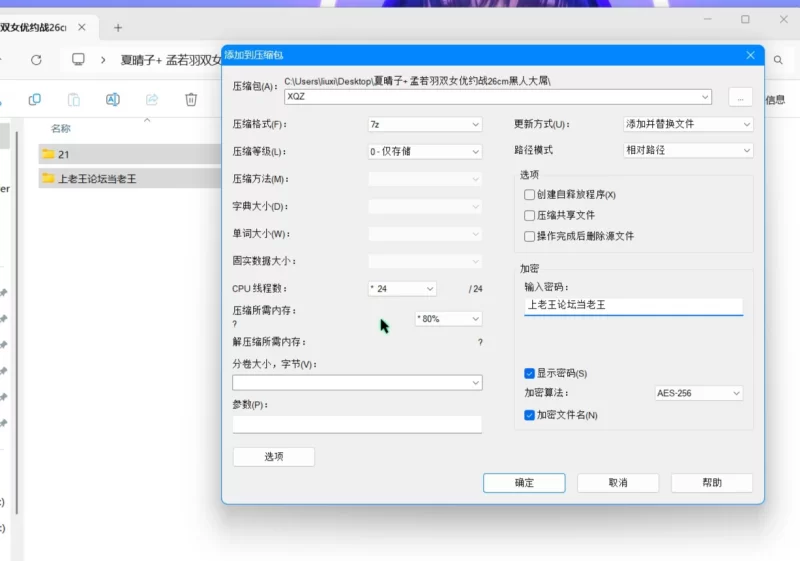This screenshot has height=561, width=800.
Task: Click the 取消 button
Action: [618, 483]
